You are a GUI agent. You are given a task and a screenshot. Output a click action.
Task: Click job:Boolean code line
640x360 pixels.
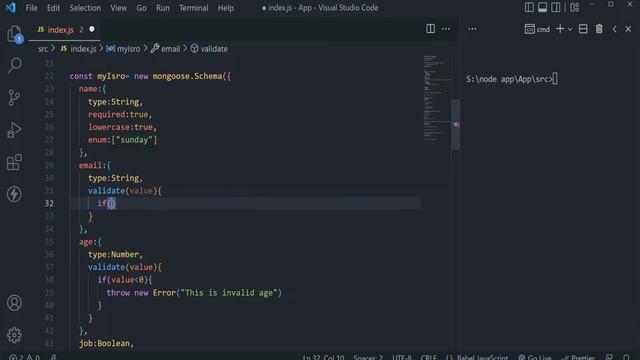[x=107, y=344]
